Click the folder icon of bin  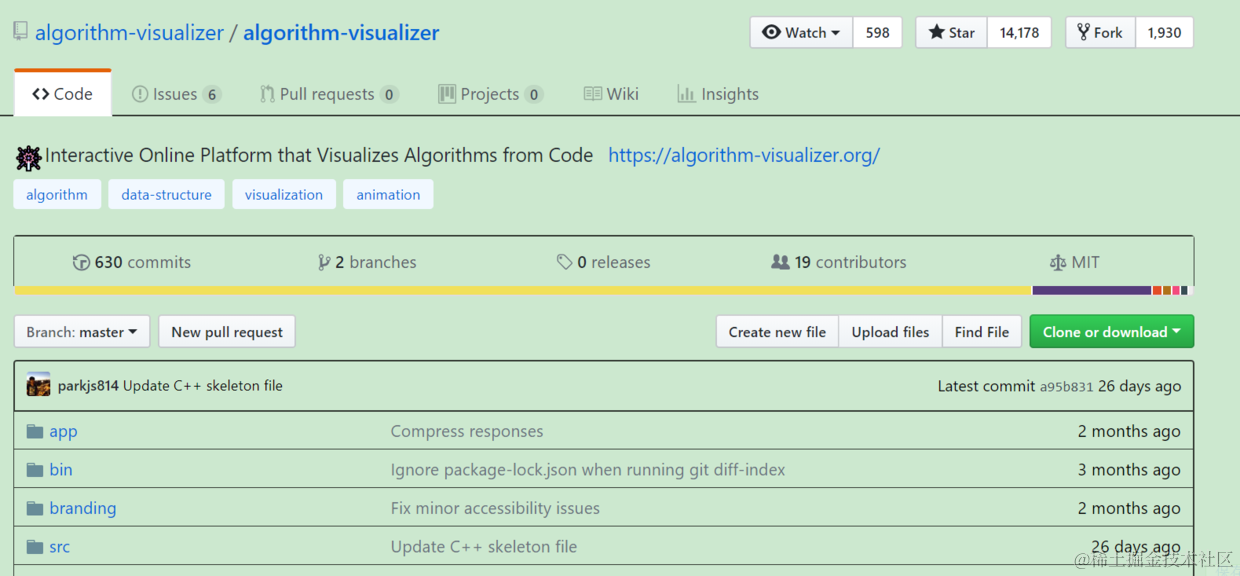[35, 470]
